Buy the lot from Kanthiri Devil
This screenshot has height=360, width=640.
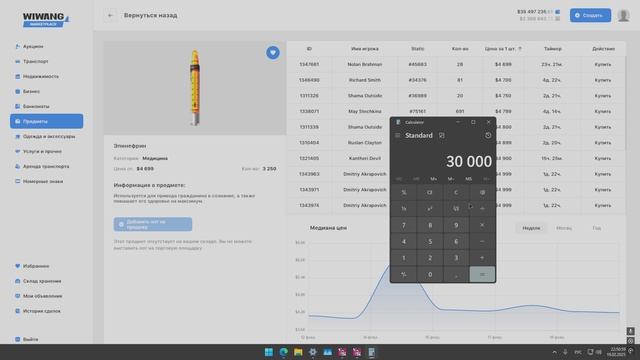point(602,158)
